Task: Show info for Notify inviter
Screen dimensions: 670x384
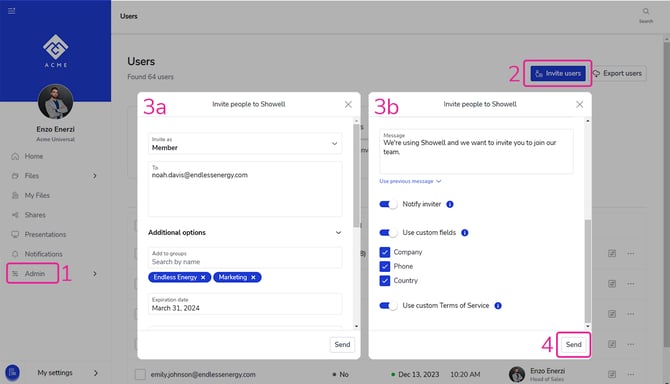Action: [x=450, y=205]
